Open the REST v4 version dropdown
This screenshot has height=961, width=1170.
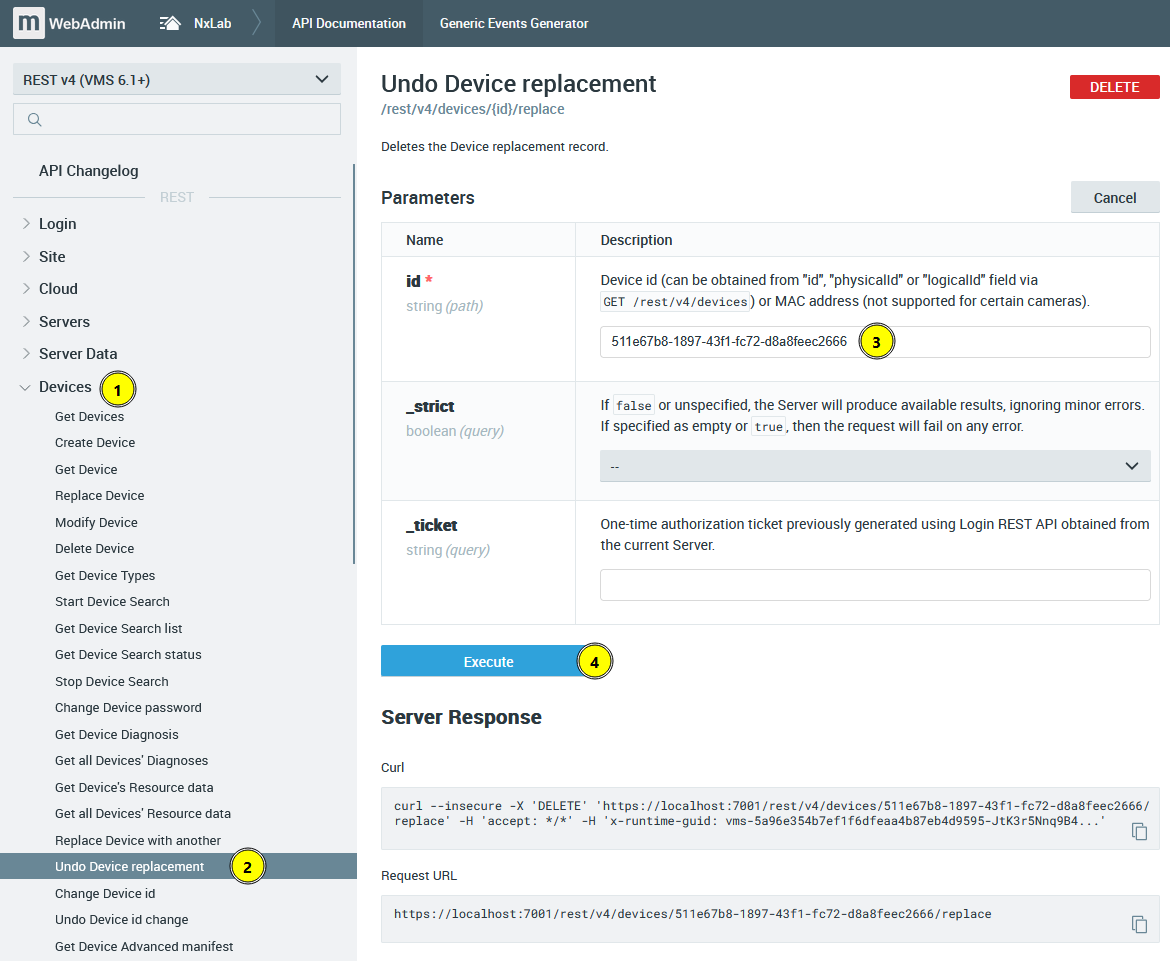tap(177, 80)
